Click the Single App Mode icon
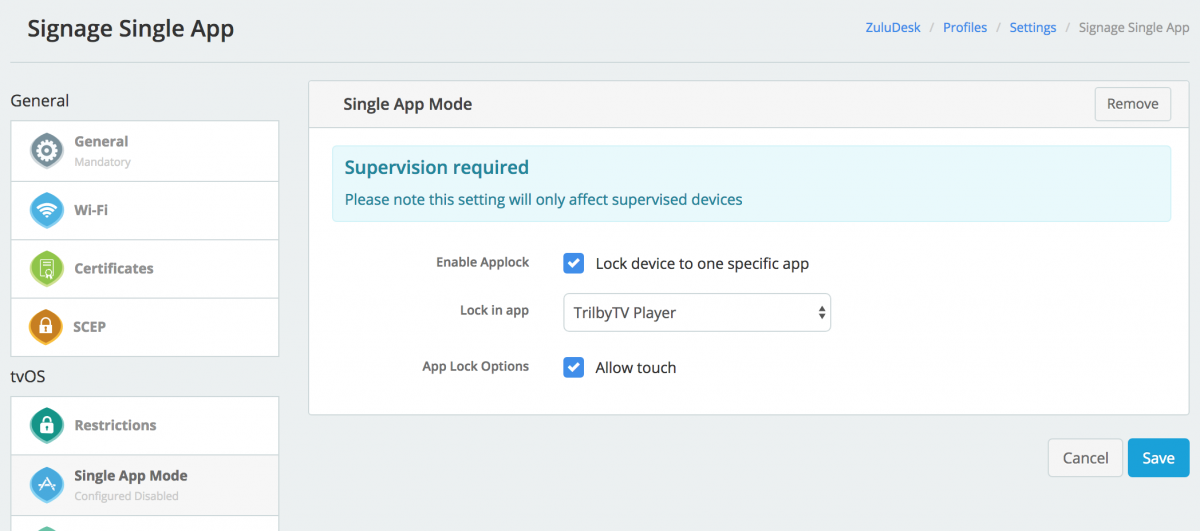Image resolution: width=1200 pixels, height=531 pixels. pos(46,484)
